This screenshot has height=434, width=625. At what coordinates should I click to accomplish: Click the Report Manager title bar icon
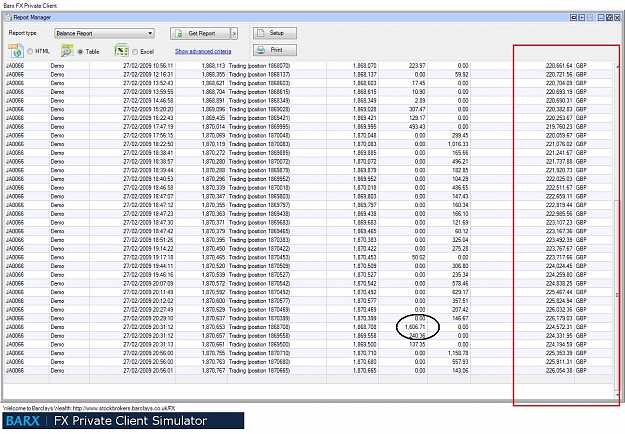(x=8, y=18)
